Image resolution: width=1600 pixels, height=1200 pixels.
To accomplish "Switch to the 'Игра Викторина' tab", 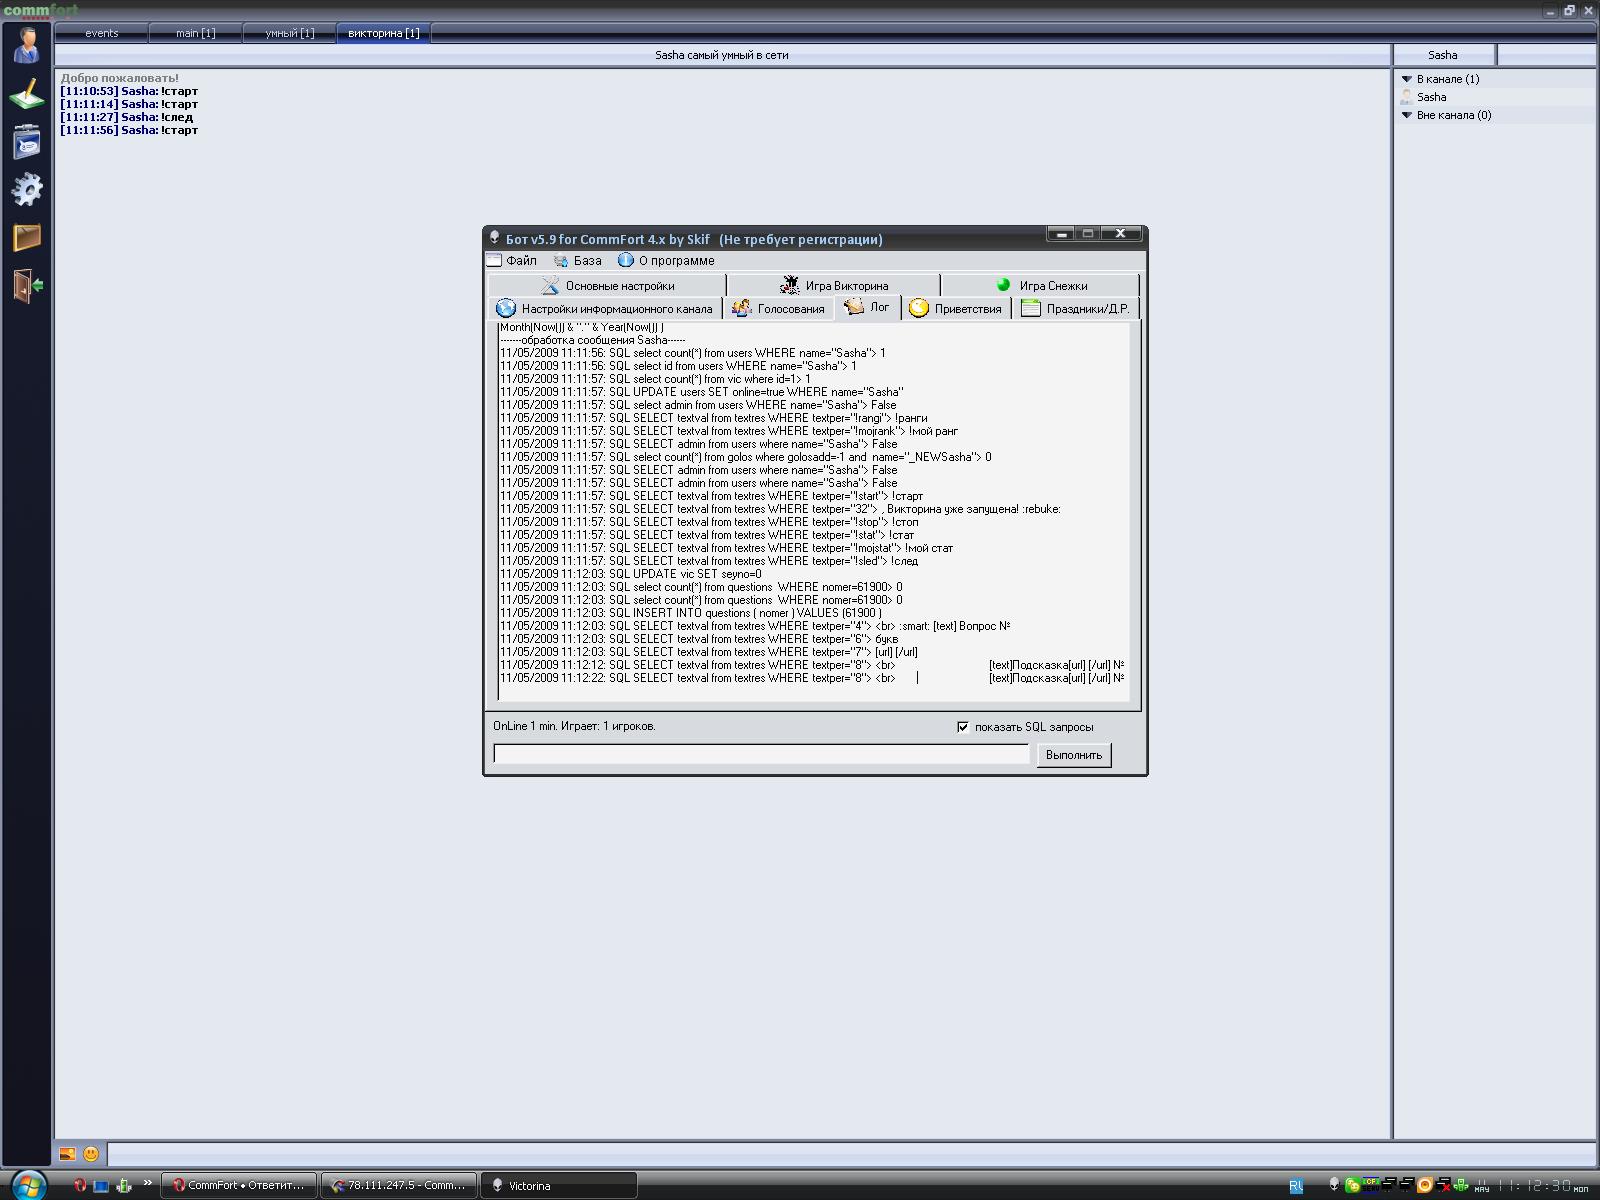I will [834, 285].
